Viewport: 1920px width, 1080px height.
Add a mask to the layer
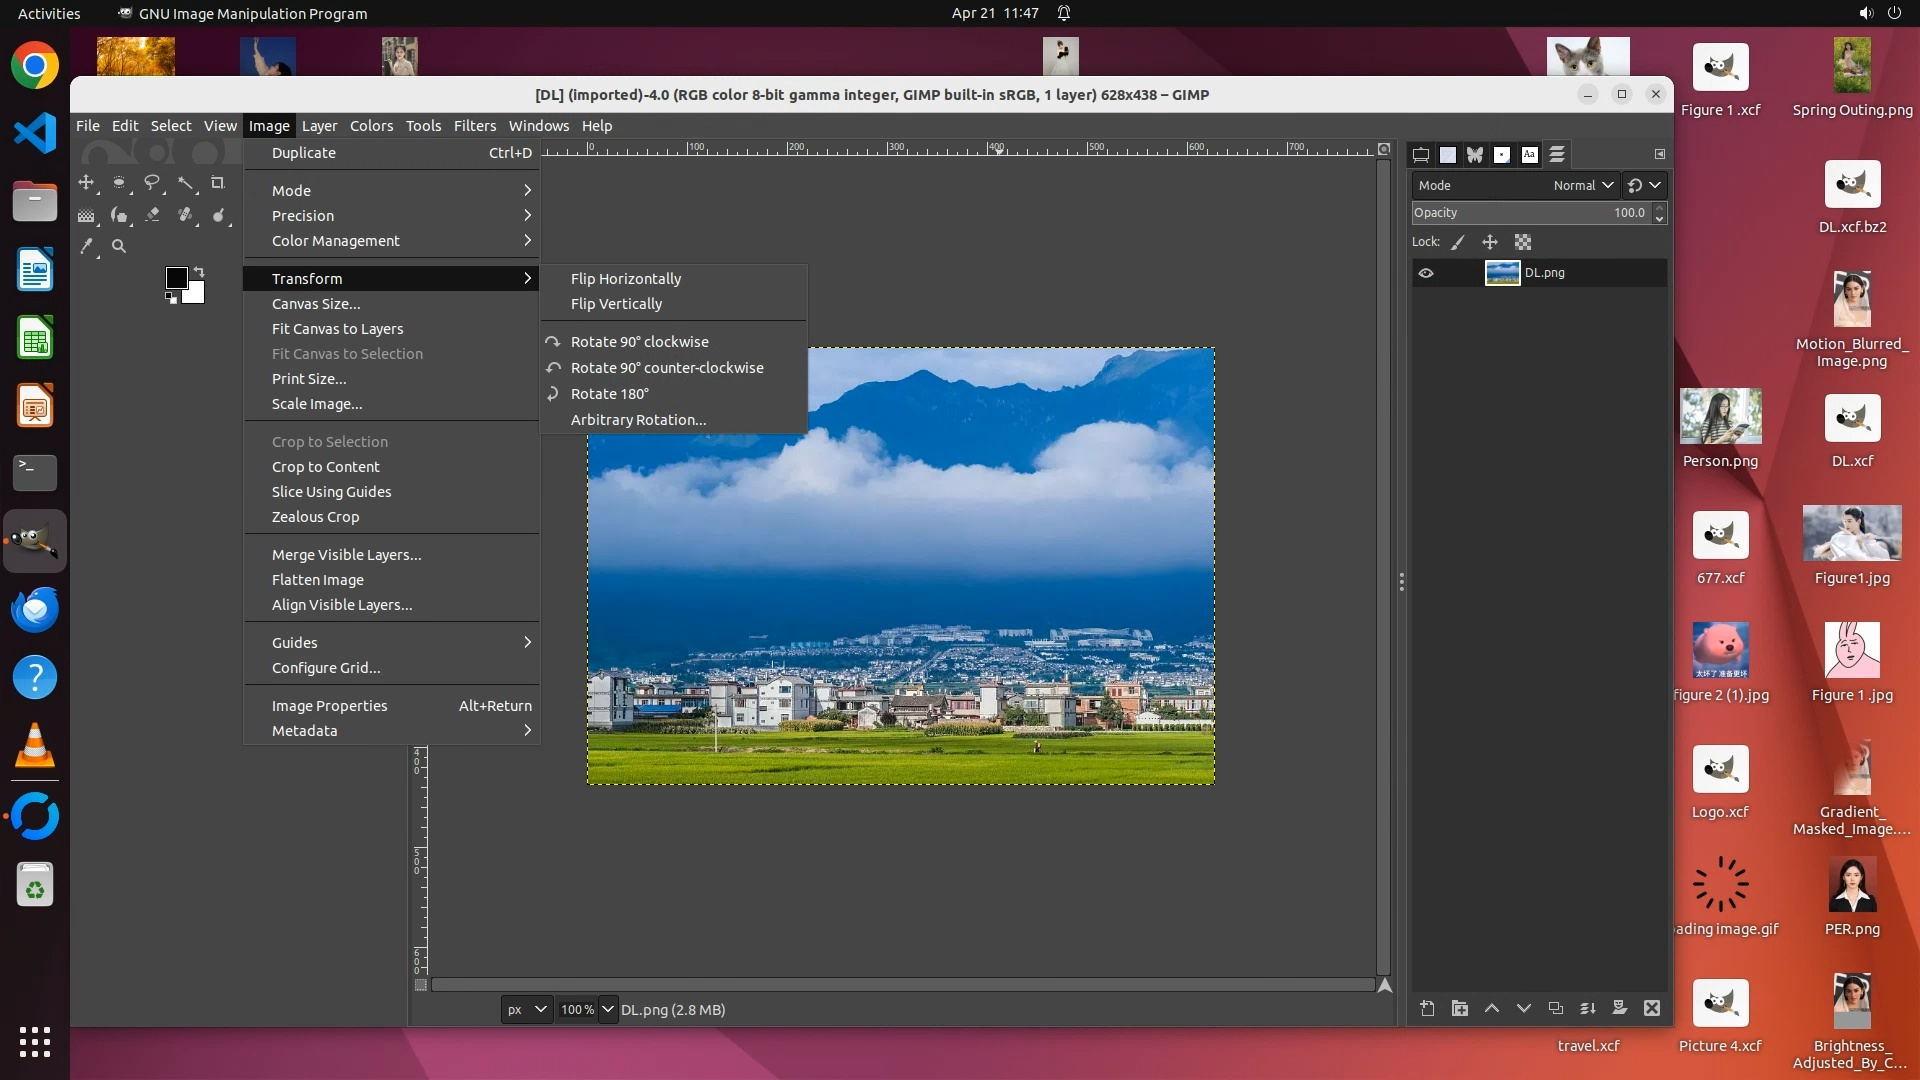point(1619,1008)
